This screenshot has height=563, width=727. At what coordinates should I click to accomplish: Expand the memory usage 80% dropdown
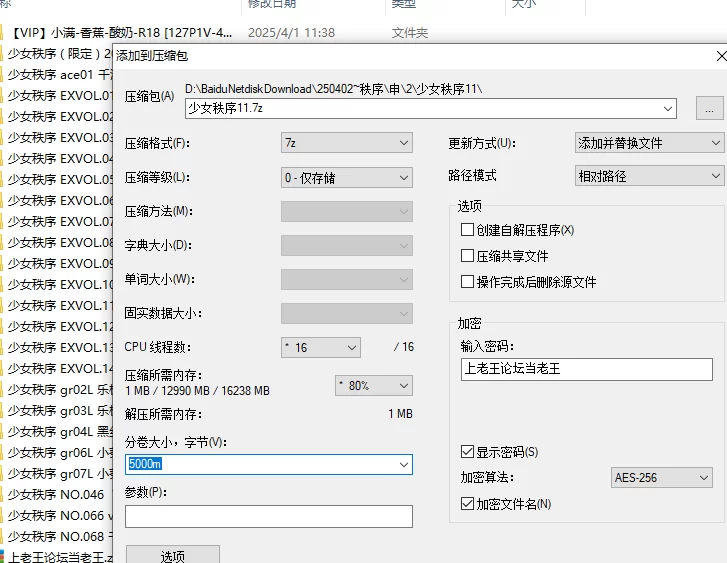374,385
